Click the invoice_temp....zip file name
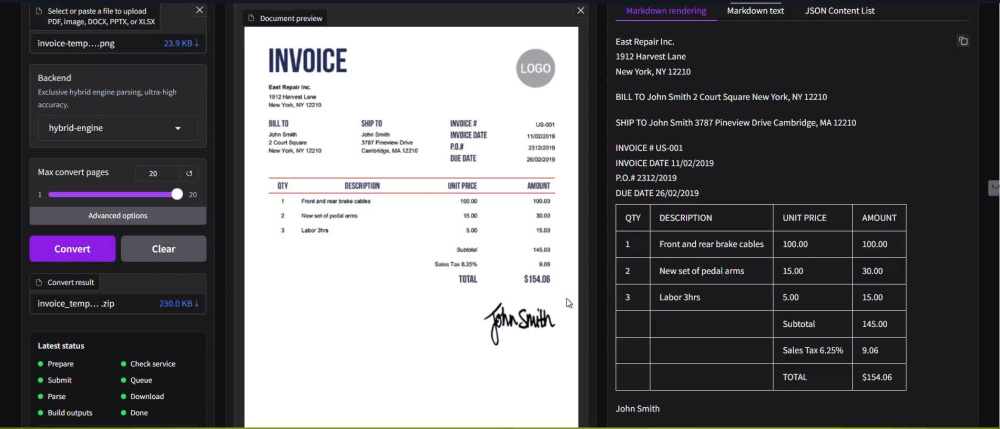 [x=76, y=303]
